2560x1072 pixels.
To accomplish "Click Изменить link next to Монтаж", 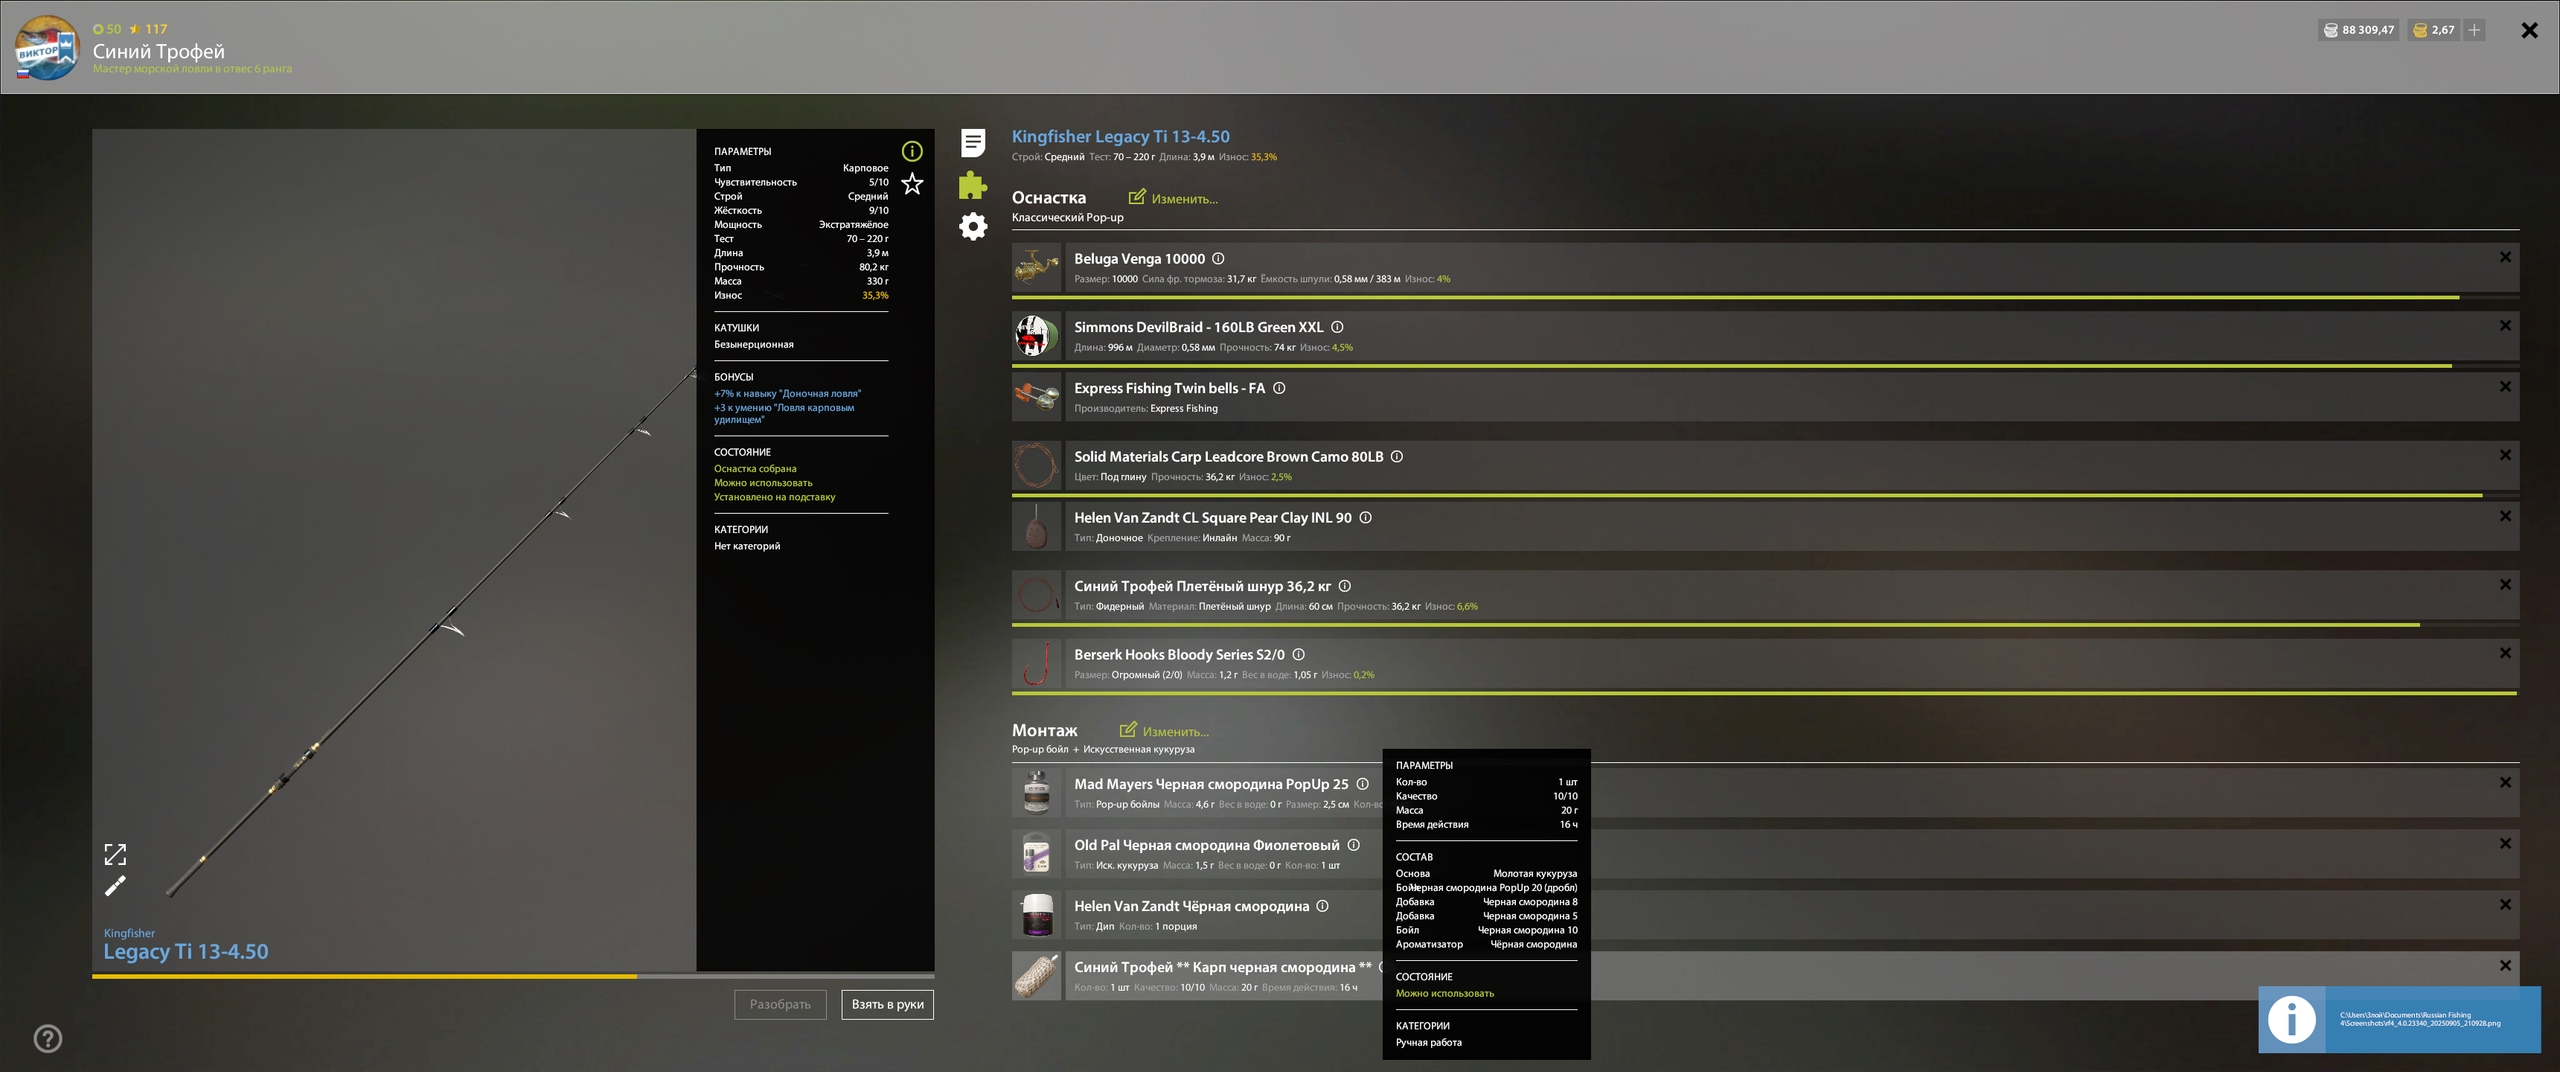I will (1164, 731).
